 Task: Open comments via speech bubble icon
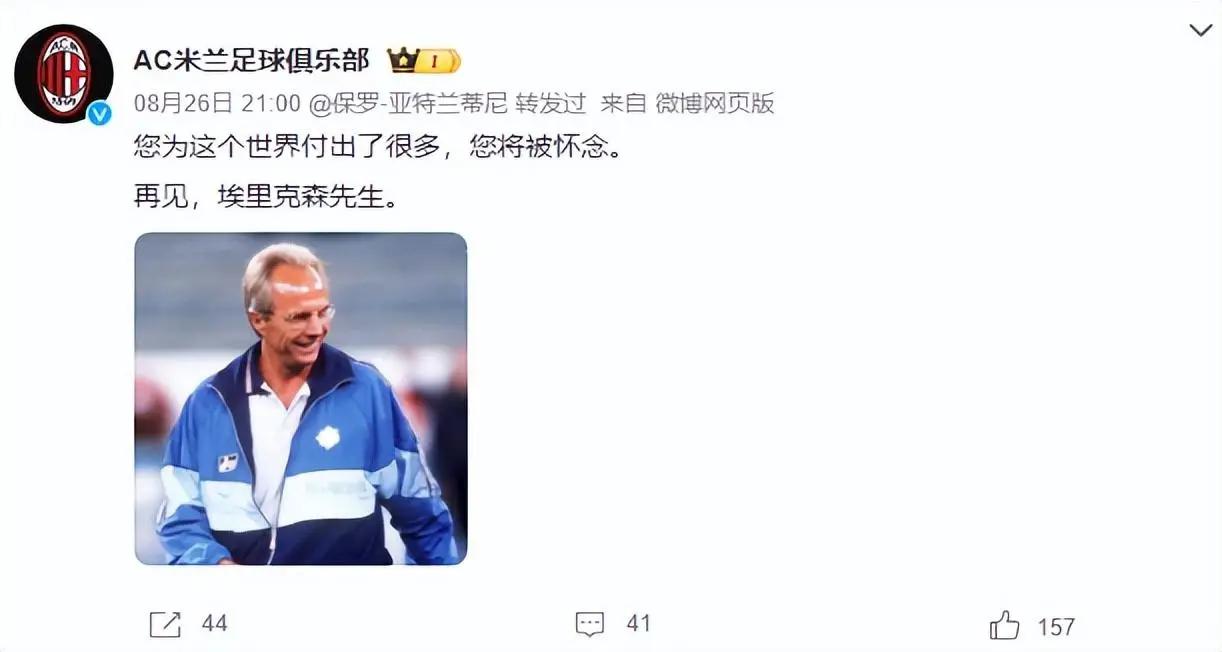tap(590, 625)
